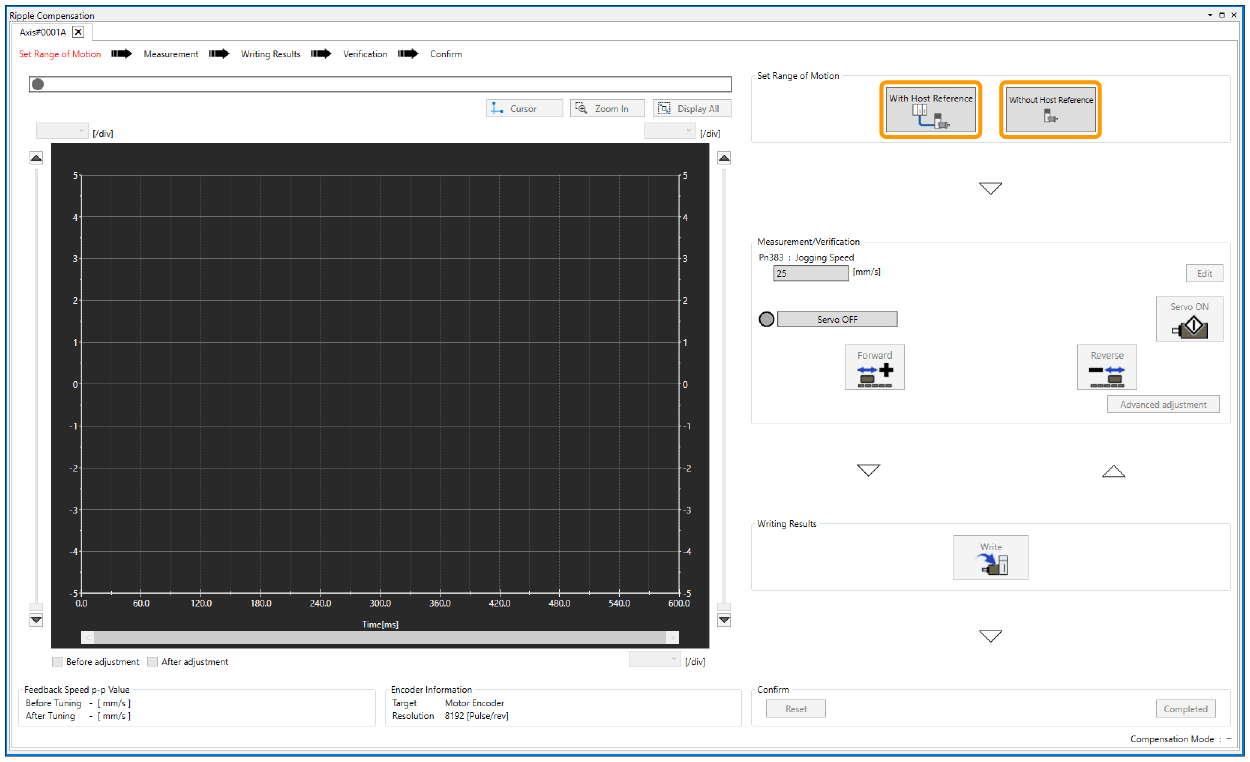Click the Forward jog icon button
Screen dimensions: 1250x762
click(x=874, y=368)
